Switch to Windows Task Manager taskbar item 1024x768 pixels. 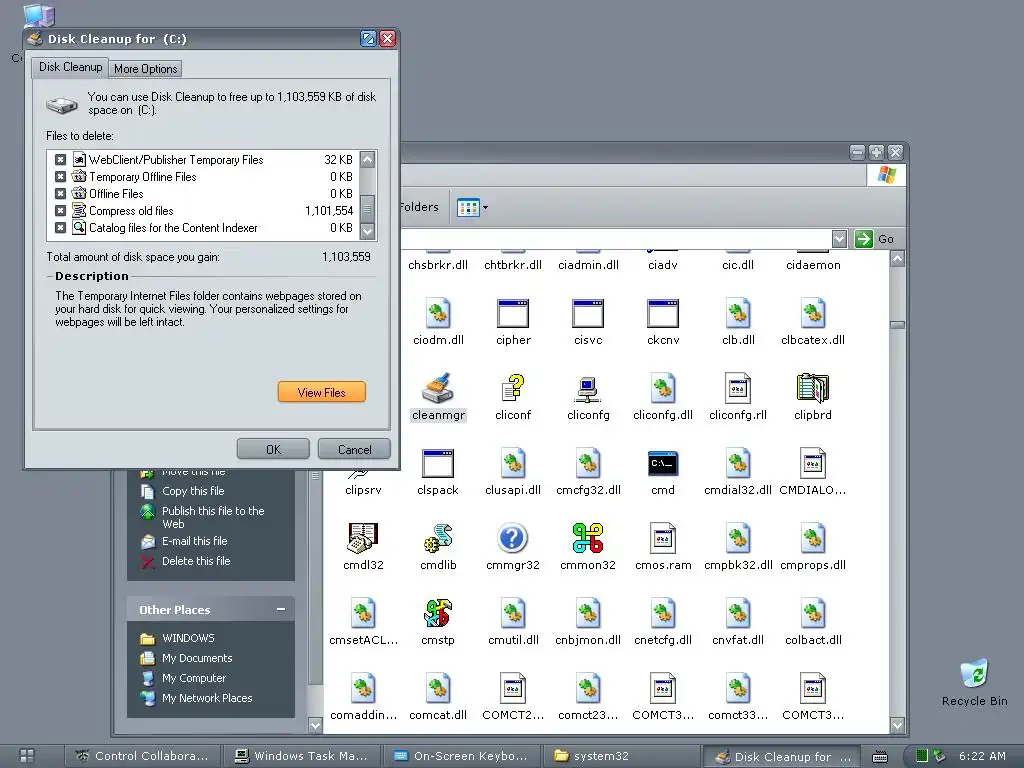302,756
